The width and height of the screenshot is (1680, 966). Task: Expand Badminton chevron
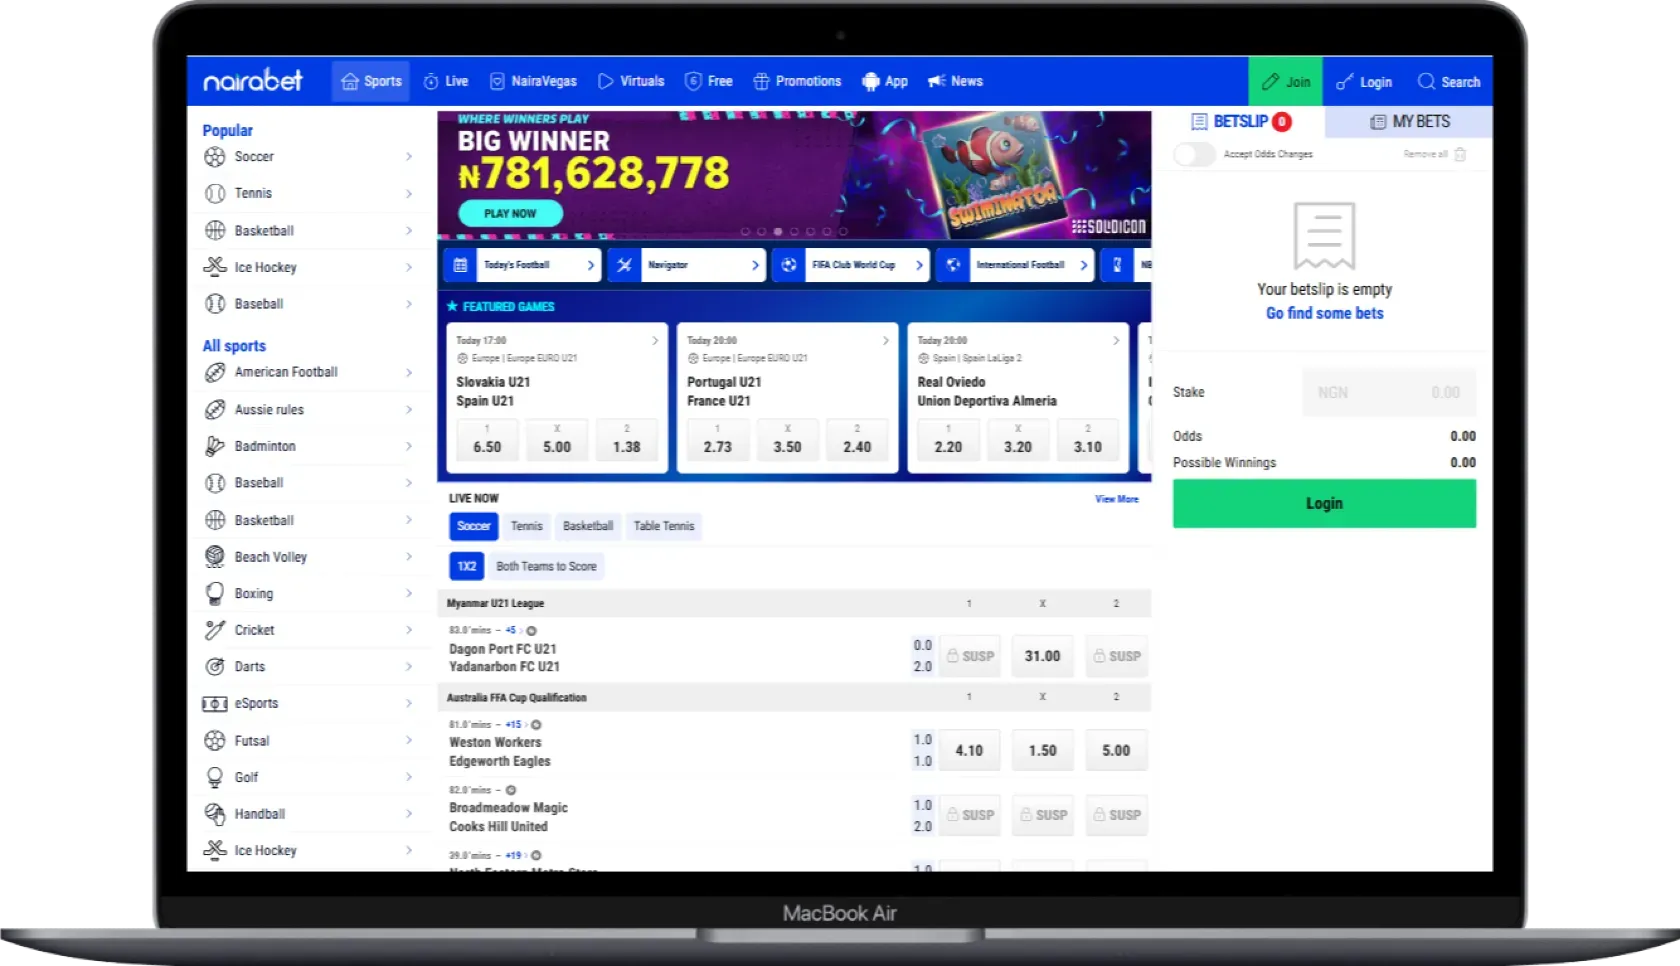click(409, 446)
